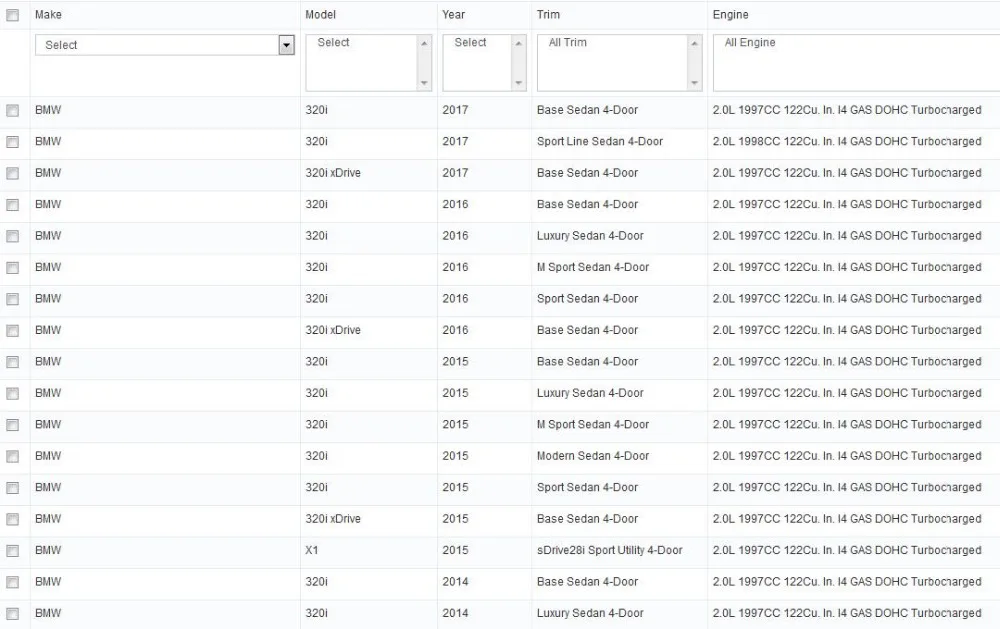
Task: Open the Make Select dropdown
Action: 165,45
